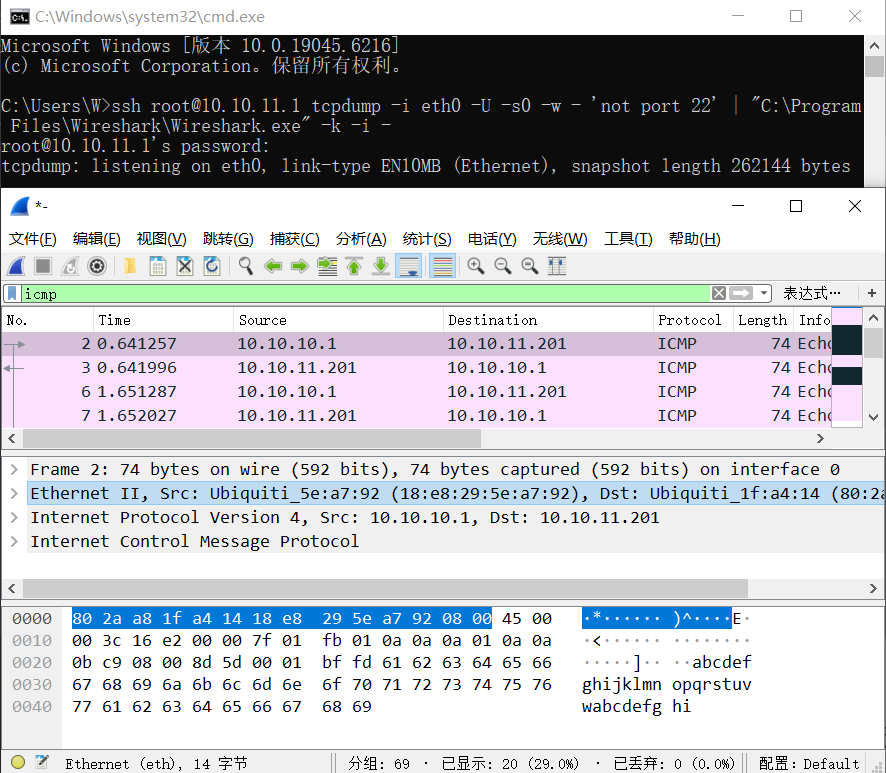This screenshot has height=773, width=886.
Task: Open the 编辑(E) menu
Action: coord(97,238)
